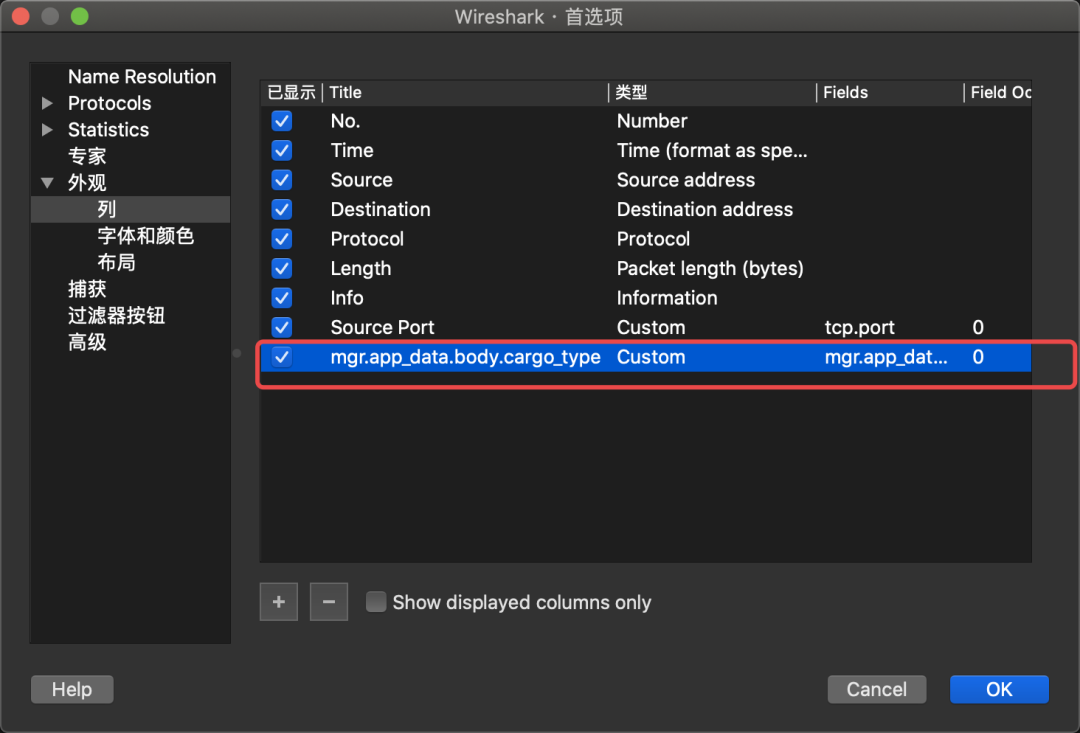This screenshot has height=733, width=1080.
Task: Expand the Statistics tree section
Action: tap(47, 130)
